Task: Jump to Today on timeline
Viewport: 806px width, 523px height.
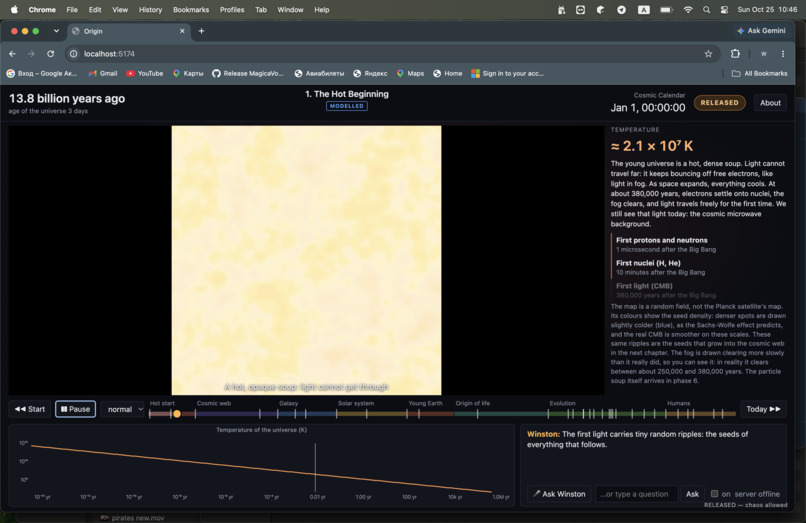Action: pos(763,409)
